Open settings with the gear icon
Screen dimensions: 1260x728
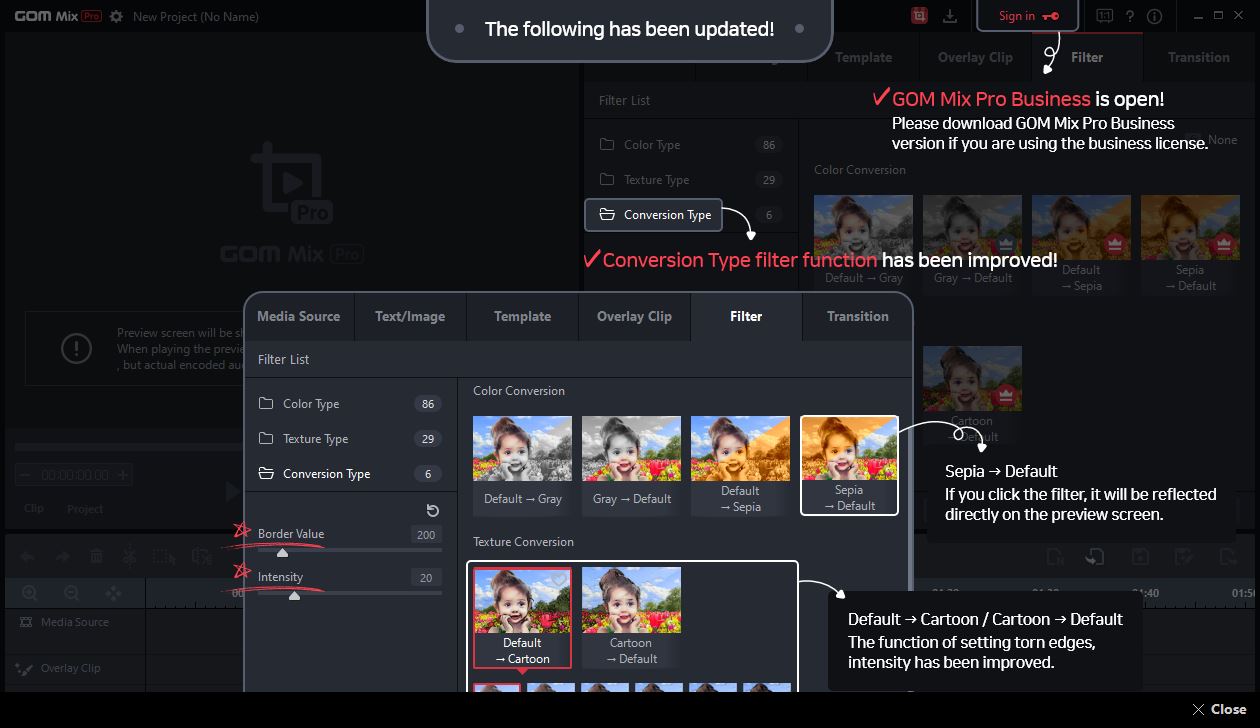[x=116, y=16]
